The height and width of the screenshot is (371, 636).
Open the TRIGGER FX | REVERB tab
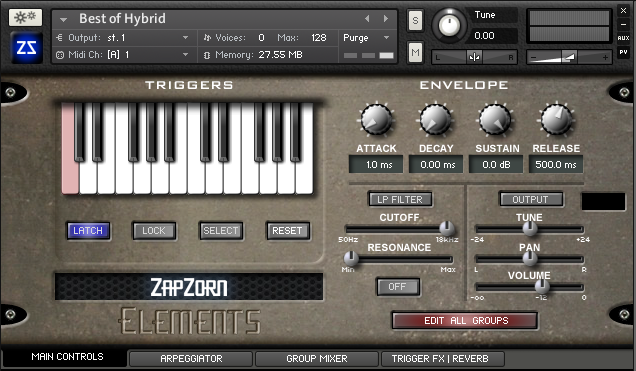pyautogui.click(x=443, y=358)
